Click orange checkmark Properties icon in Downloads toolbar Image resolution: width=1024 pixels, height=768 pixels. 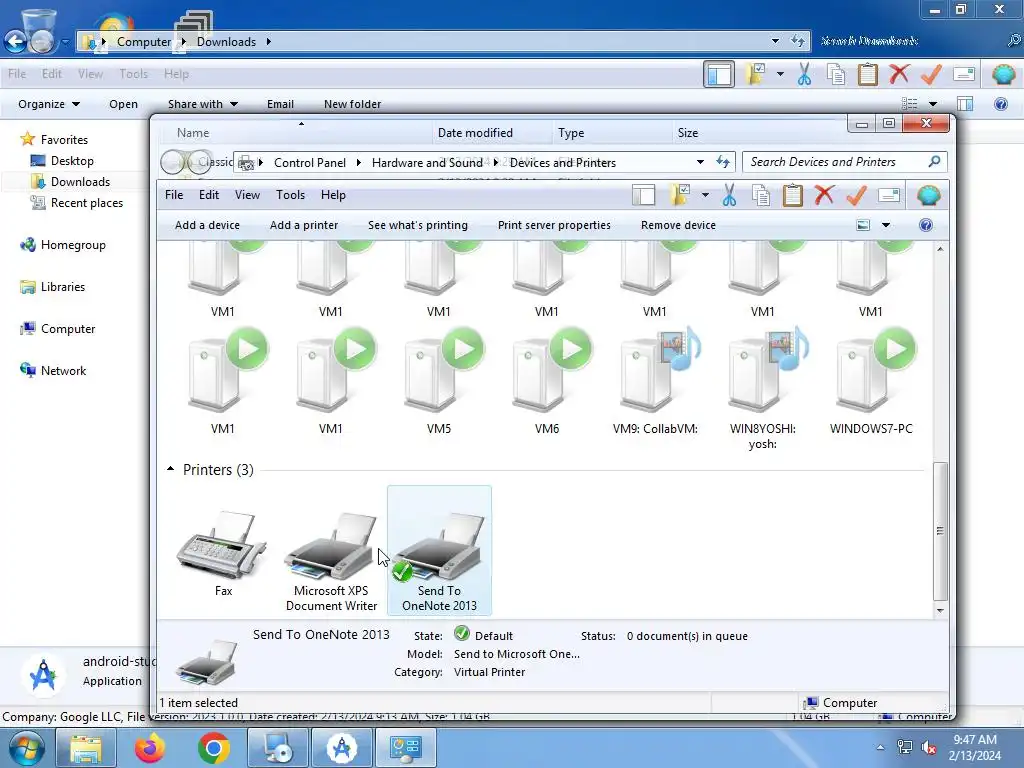(931, 73)
